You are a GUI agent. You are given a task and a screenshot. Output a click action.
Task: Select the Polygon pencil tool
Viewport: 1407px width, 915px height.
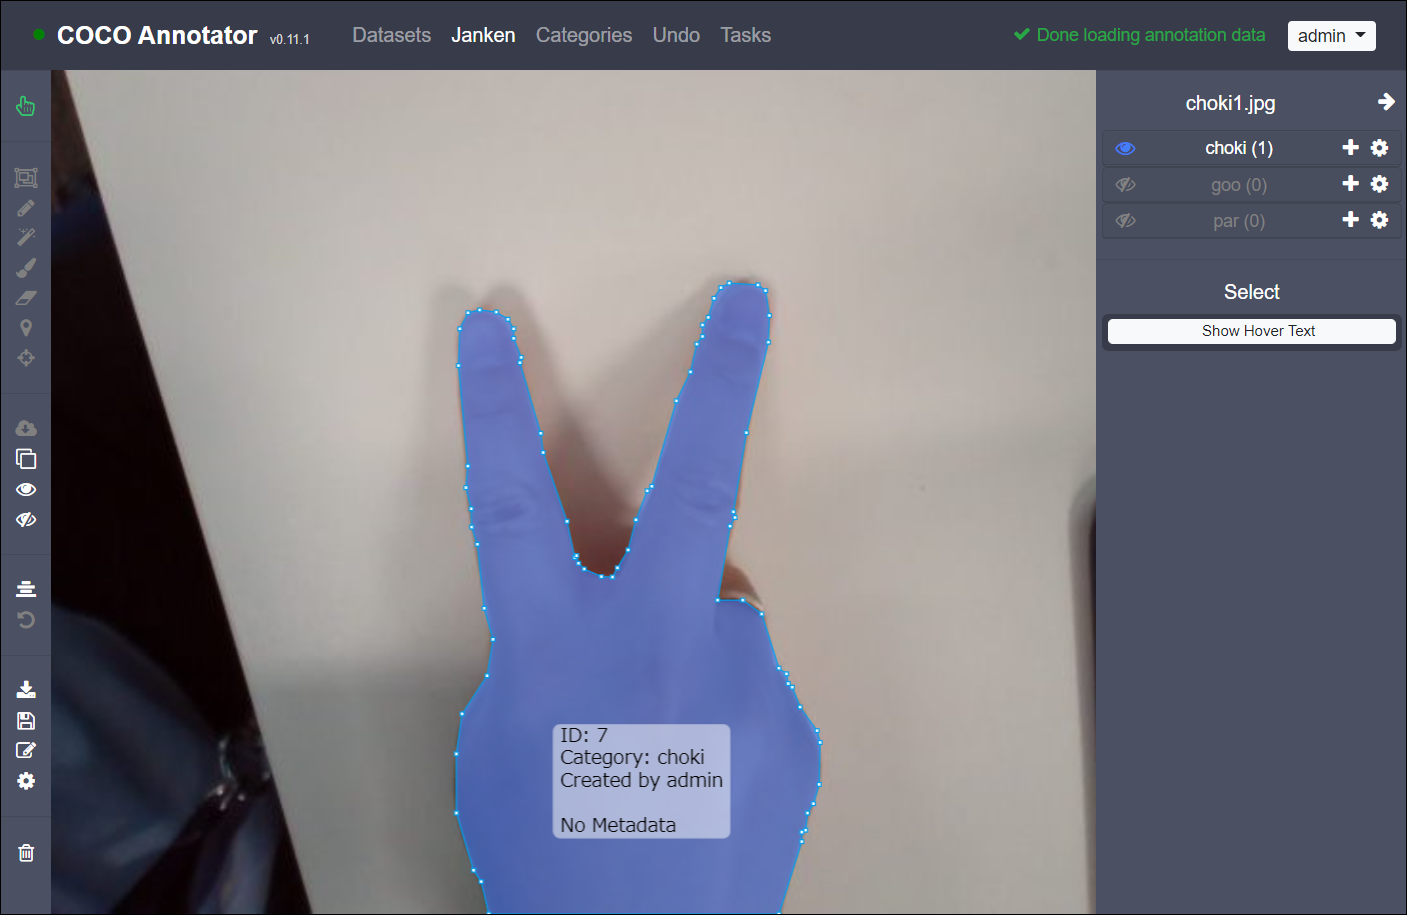[26, 208]
